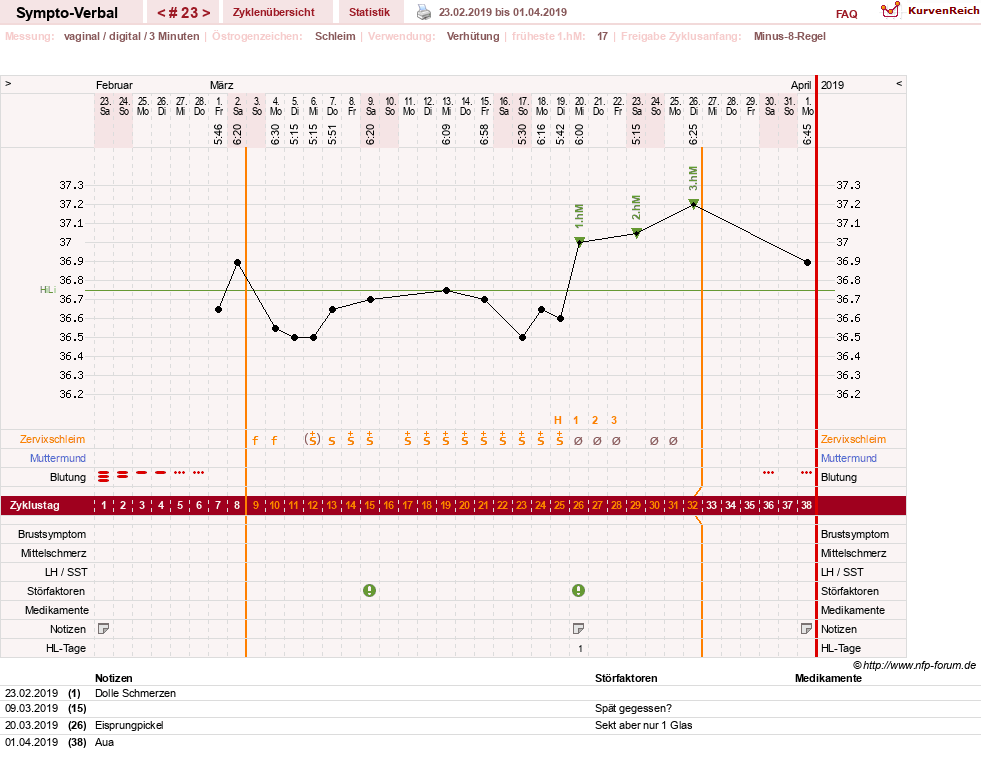
Task: Open the FAQ link
Action: point(846,14)
